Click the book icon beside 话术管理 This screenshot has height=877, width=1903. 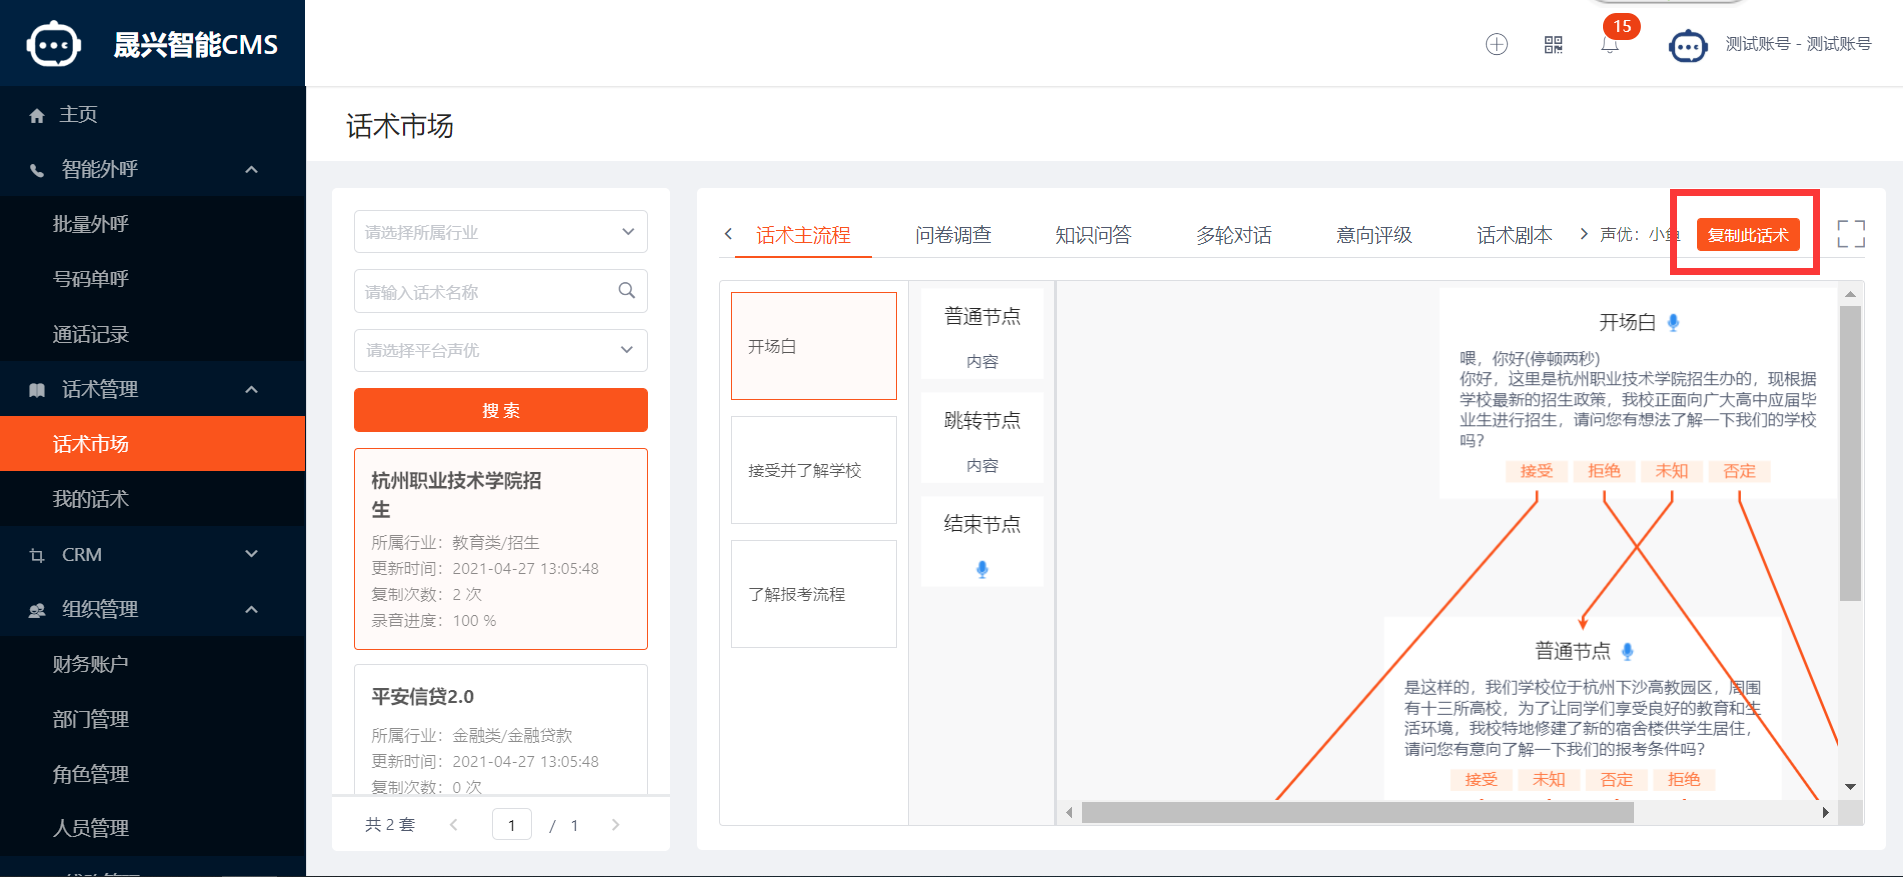pos(37,390)
